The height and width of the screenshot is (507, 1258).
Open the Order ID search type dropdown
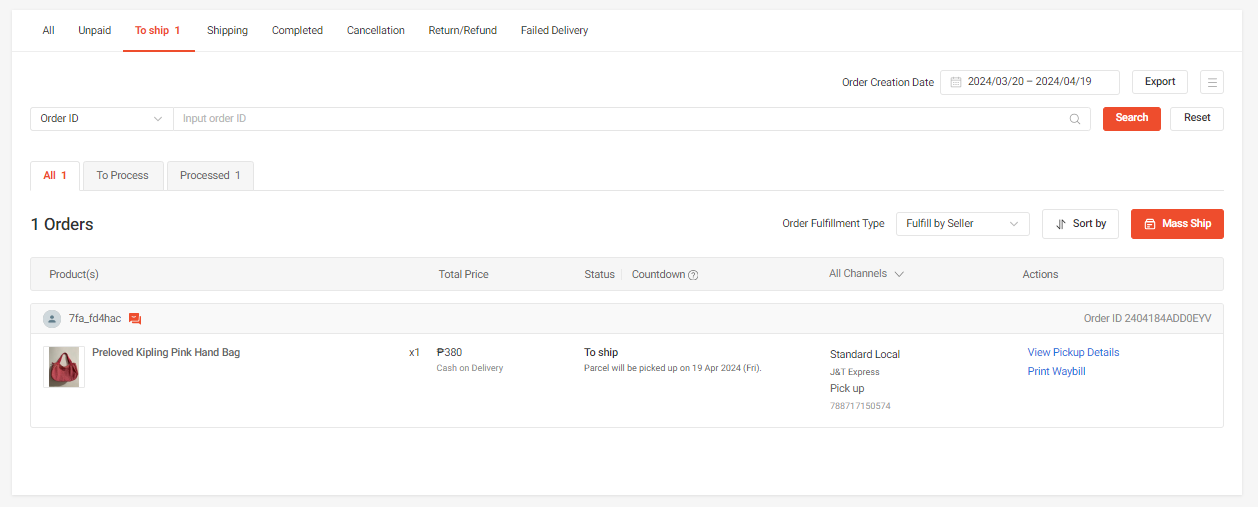101,119
